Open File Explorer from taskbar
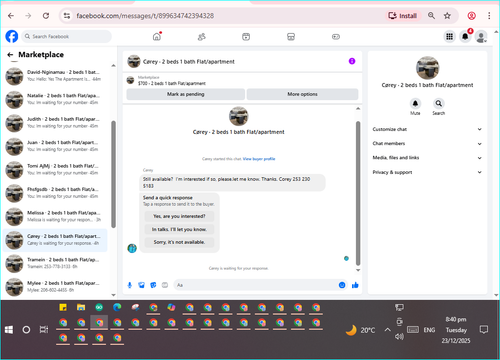Viewport: 500px width, 360px height. 81,307
